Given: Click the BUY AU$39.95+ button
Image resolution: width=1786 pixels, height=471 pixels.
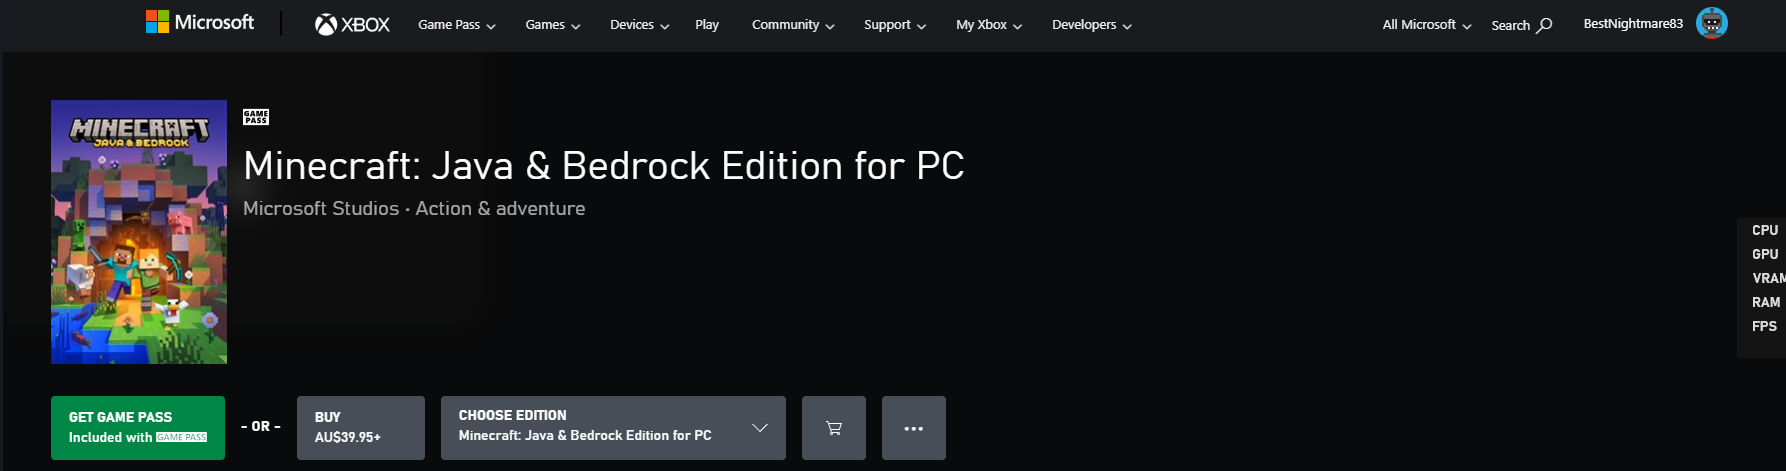Looking at the screenshot, I should coord(361,428).
